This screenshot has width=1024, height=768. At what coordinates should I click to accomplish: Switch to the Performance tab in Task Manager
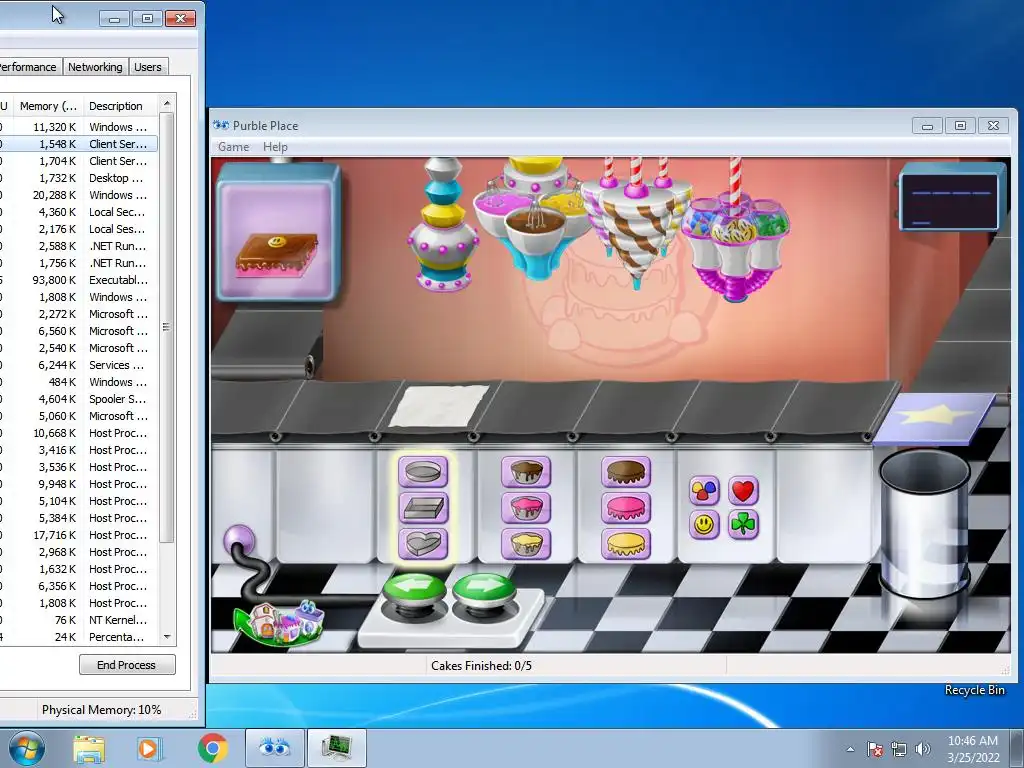tap(29, 67)
